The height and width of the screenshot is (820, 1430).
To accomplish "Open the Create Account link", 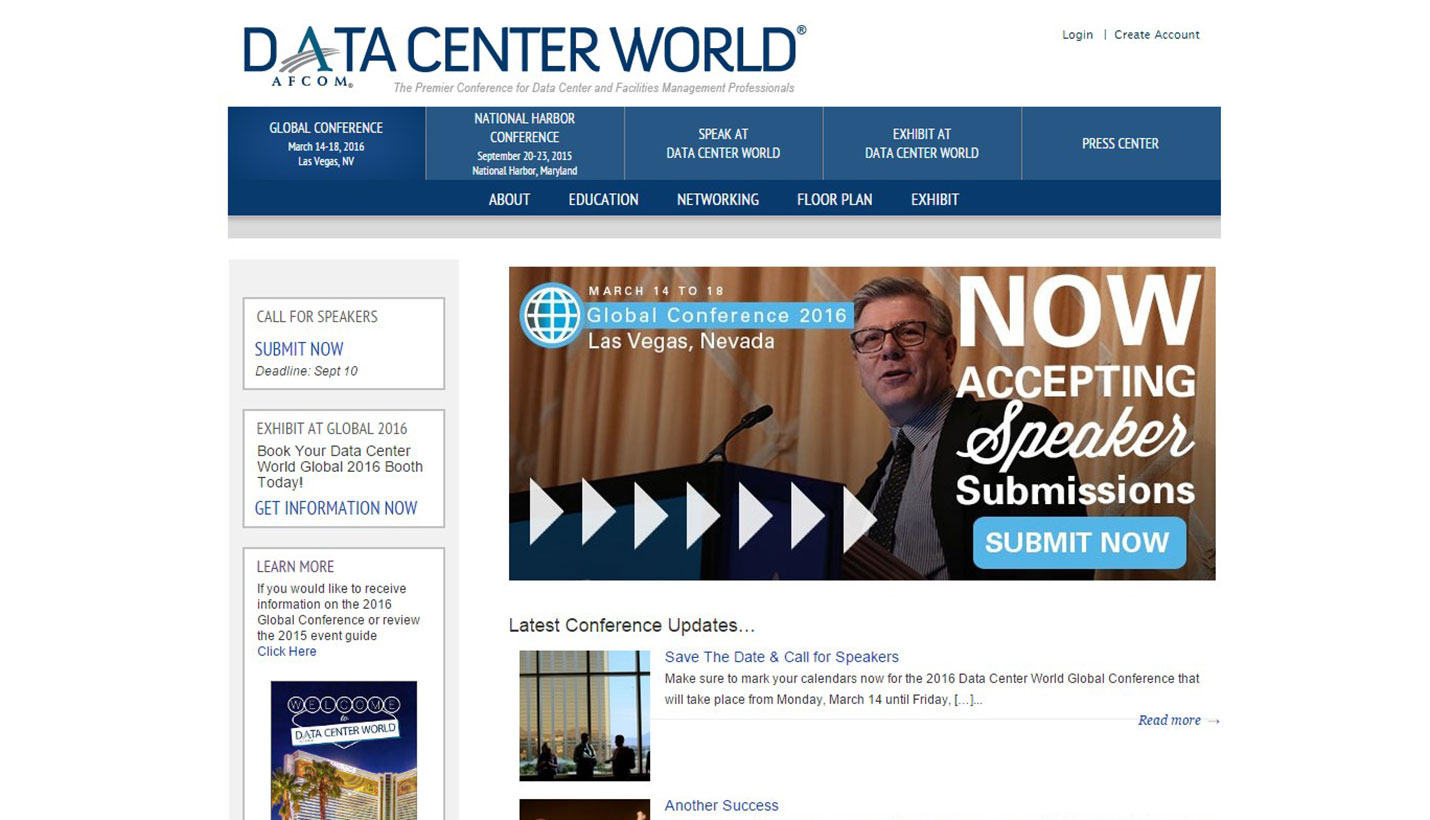I will coord(1156,35).
